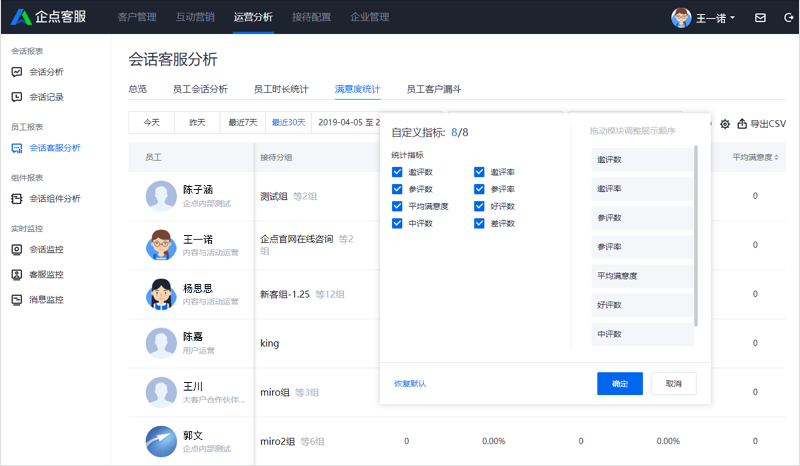
Task: Select the 昨天 date filter
Action: [x=197, y=122]
